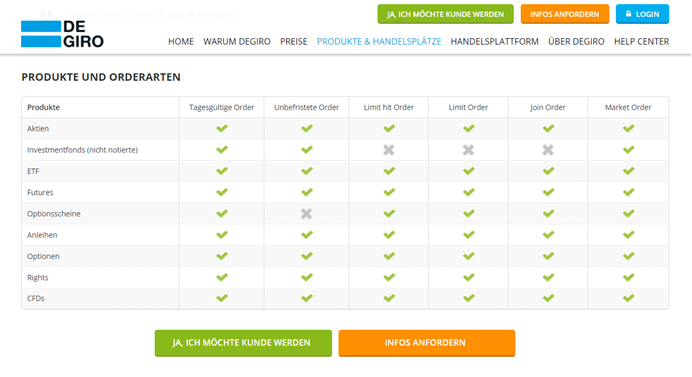The image size is (692, 377).
Task: Click the 'Produkte und Orderarten' heading
Action: (x=101, y=77)
